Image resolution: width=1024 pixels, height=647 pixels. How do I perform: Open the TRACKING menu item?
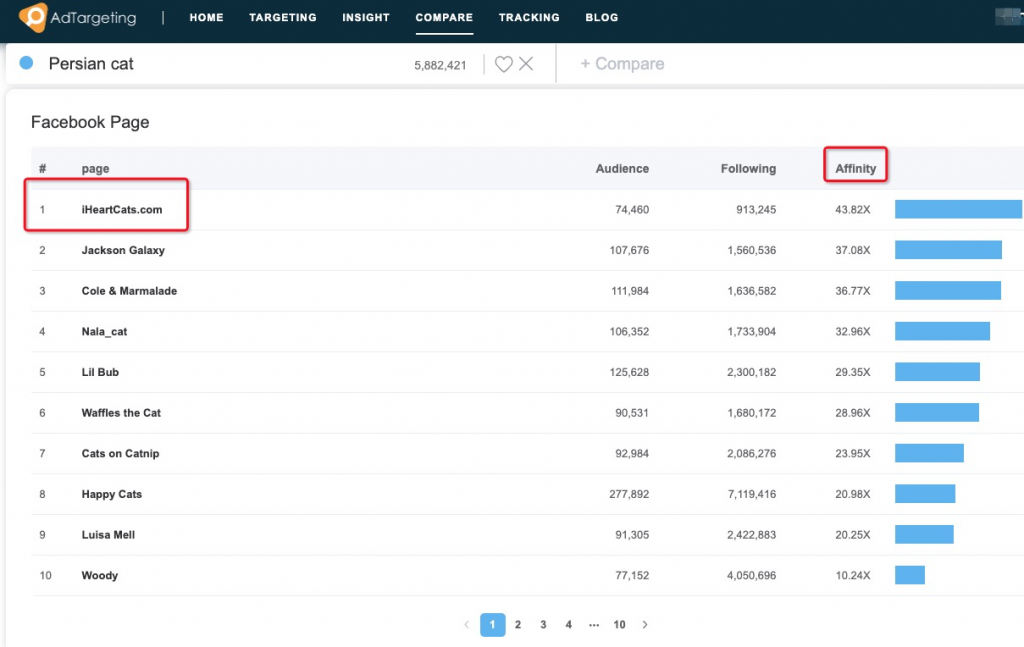coord(529,18)
